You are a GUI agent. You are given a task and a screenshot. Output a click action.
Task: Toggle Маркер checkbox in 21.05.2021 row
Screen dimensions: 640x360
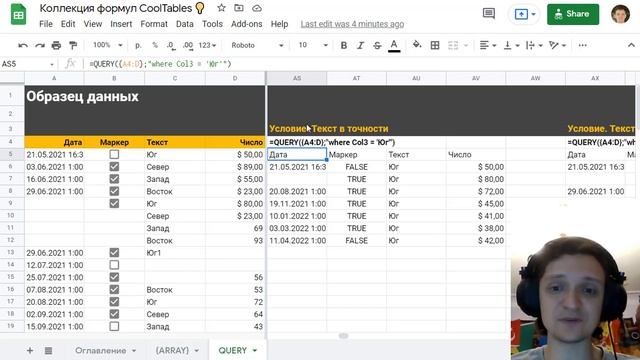114,154
